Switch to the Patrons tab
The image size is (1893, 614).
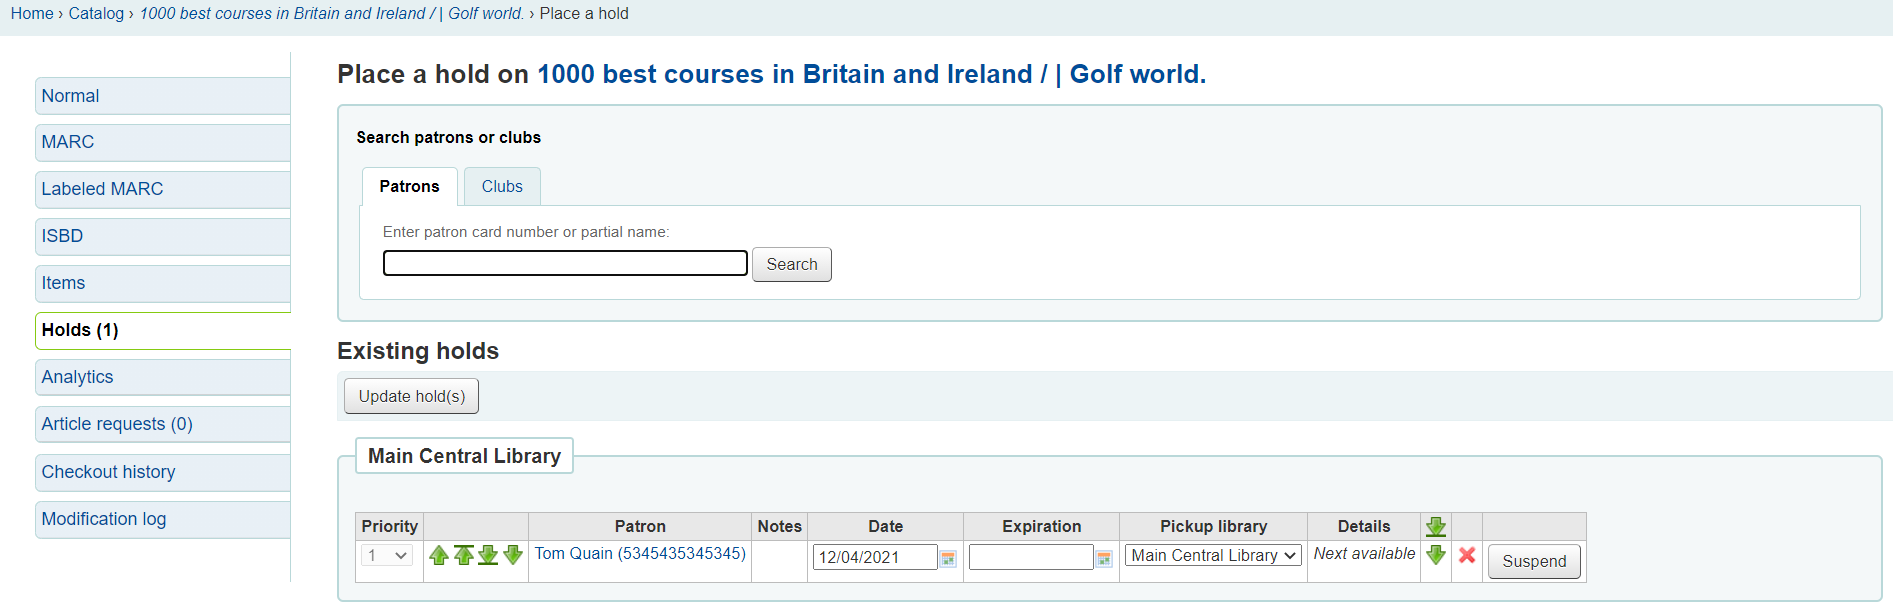[x=409, y=186]
